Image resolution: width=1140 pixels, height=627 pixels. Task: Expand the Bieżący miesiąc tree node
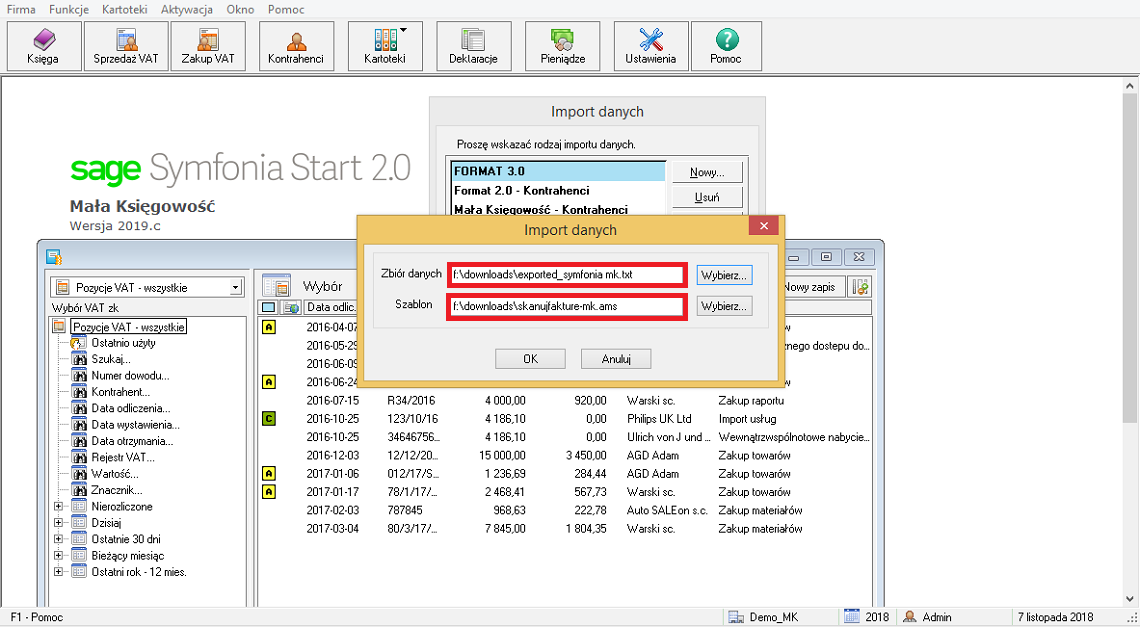pyautogui.click(x=58, y=556)
